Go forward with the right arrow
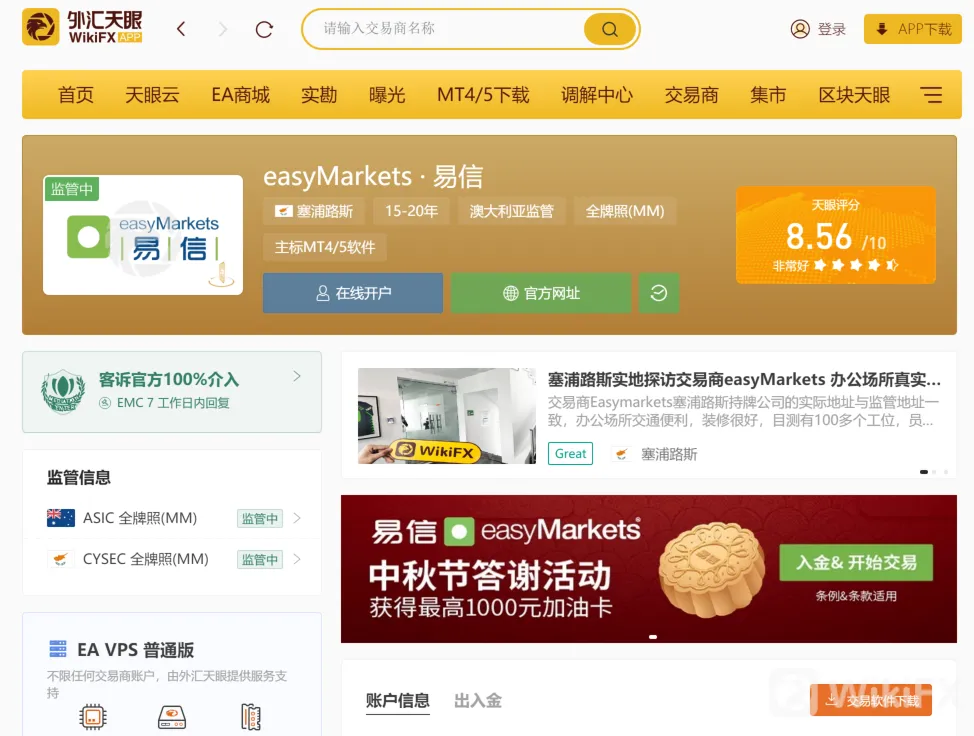Screen dimensions: 974x736 [x=223, y=29]
